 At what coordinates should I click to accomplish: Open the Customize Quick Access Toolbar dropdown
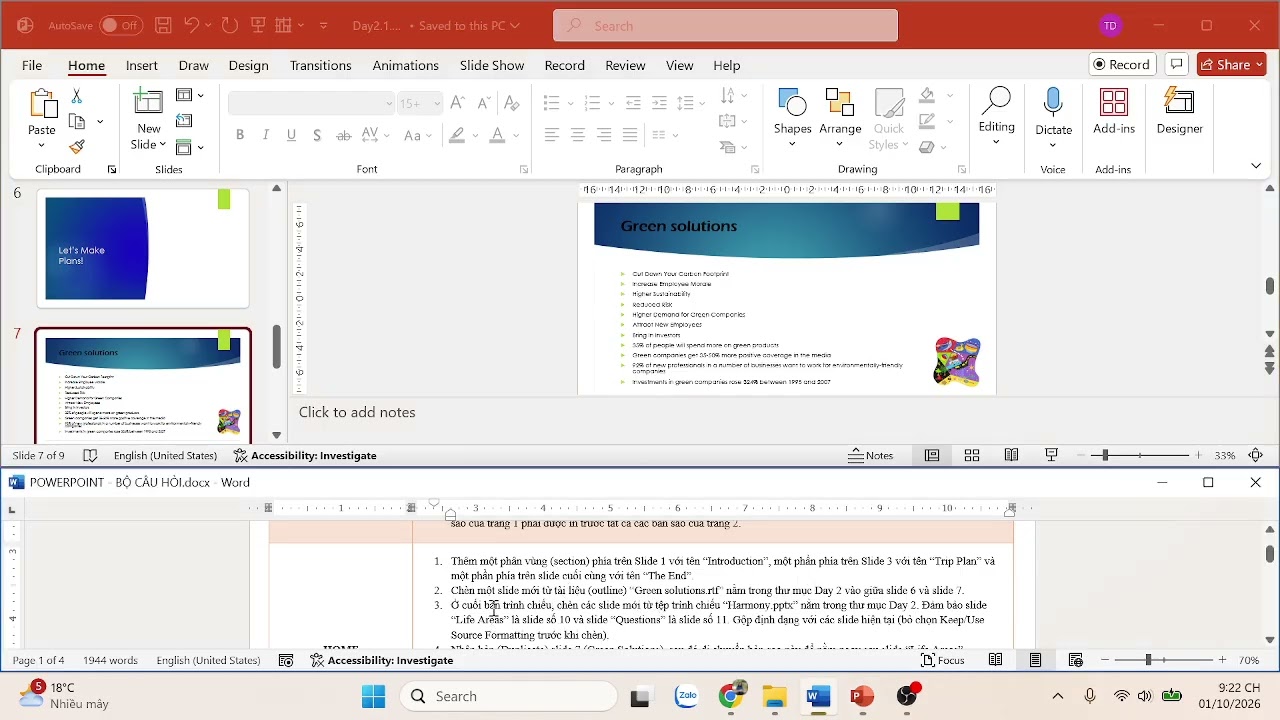(323, 26)
